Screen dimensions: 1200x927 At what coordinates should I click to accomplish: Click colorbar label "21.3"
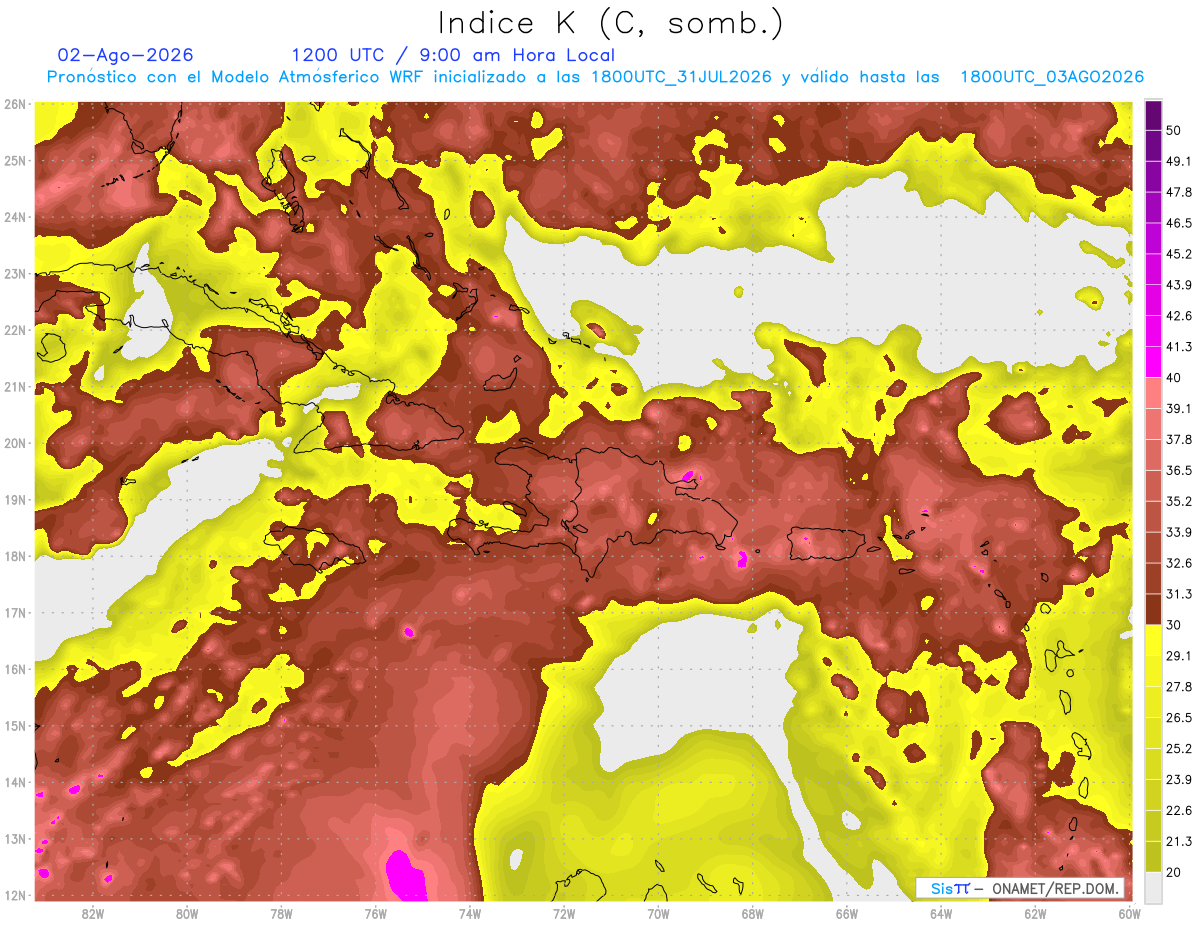1178,841
